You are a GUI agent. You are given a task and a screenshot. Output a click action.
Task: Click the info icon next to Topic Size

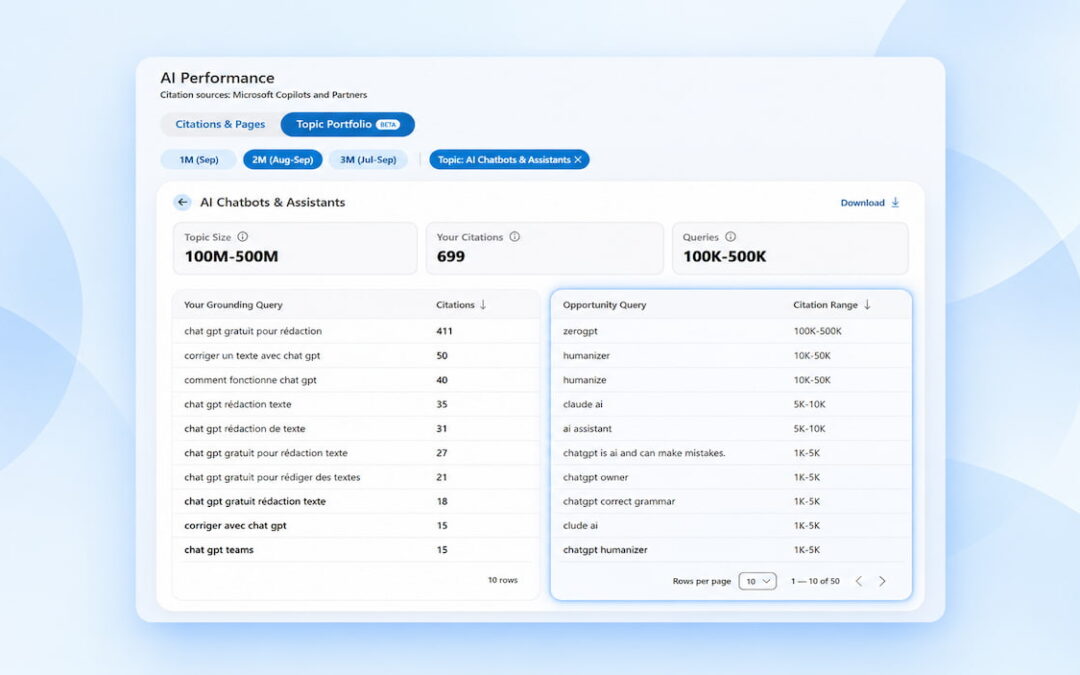(x=242, y=236)
